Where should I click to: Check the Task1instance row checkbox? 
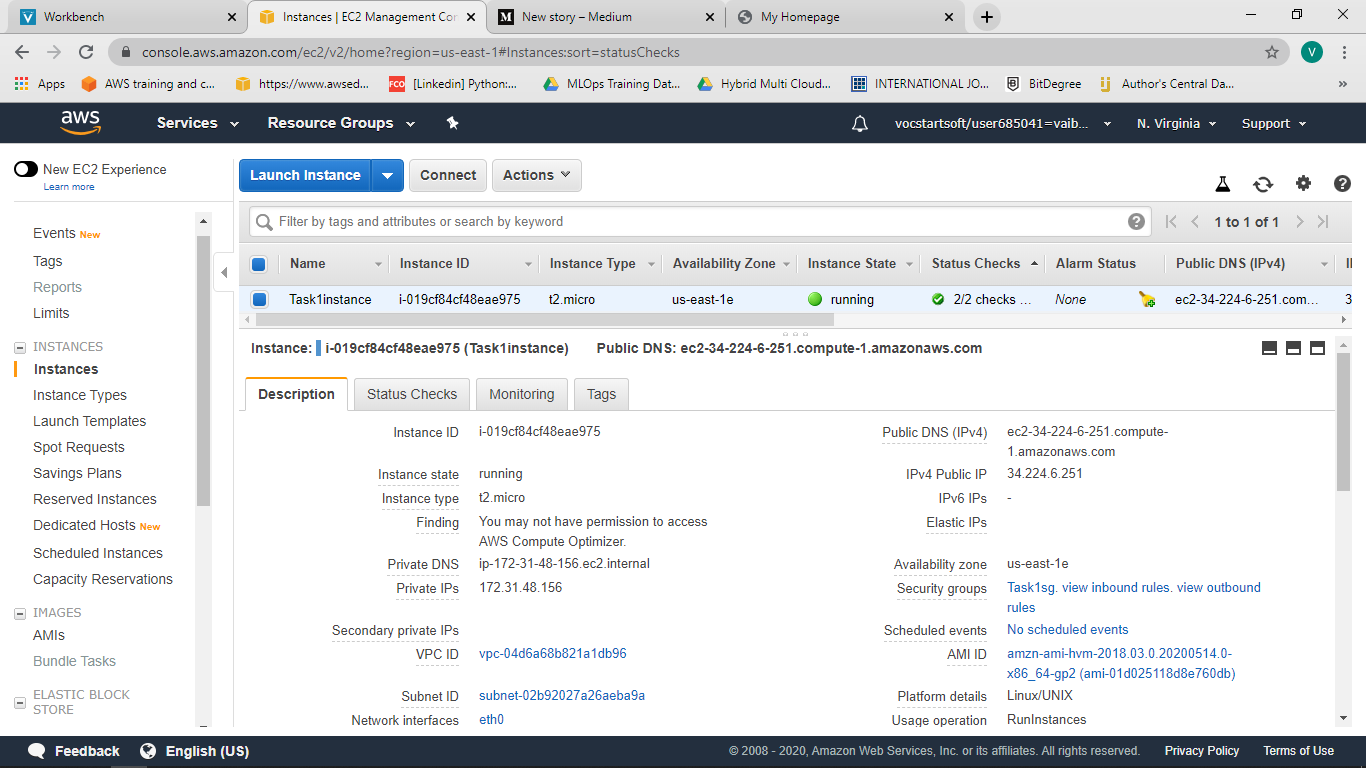tap(258, 299)
